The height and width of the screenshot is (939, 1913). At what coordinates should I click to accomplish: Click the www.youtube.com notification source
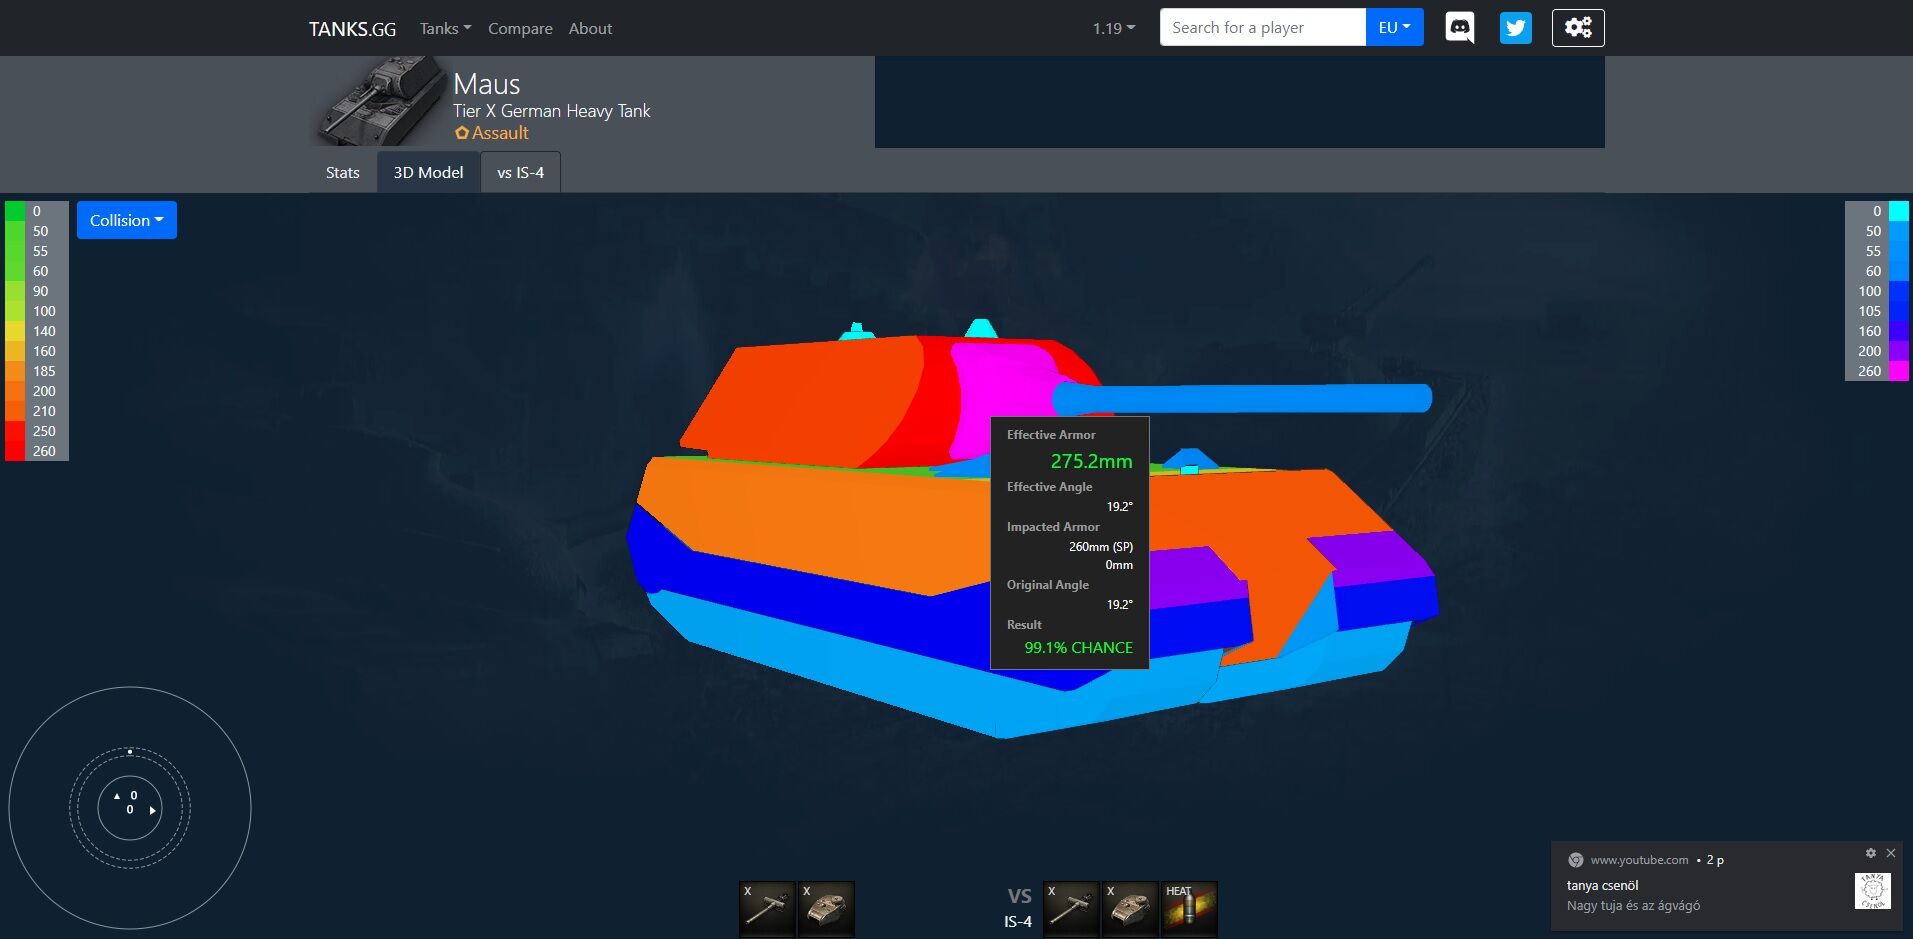click(x=1639, y=860)
